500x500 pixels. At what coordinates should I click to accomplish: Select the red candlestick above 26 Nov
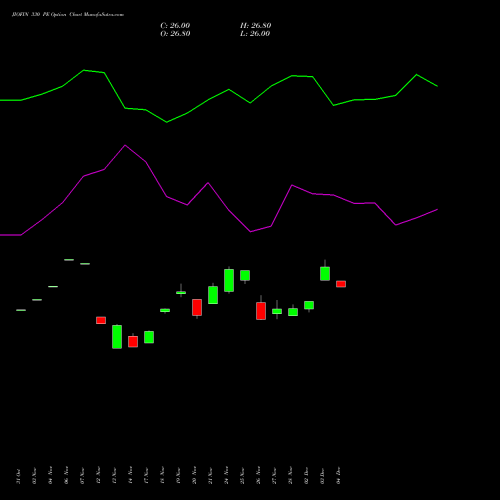point(261,311)
